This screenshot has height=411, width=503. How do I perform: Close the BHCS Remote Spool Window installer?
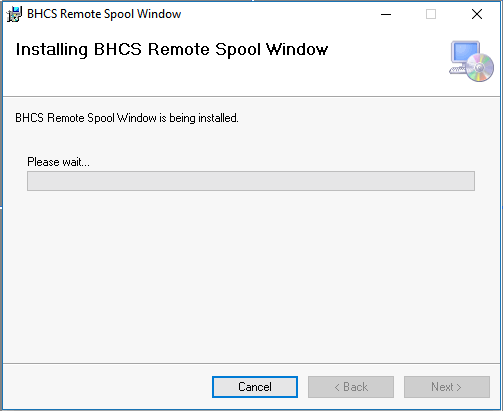point(477,14)
